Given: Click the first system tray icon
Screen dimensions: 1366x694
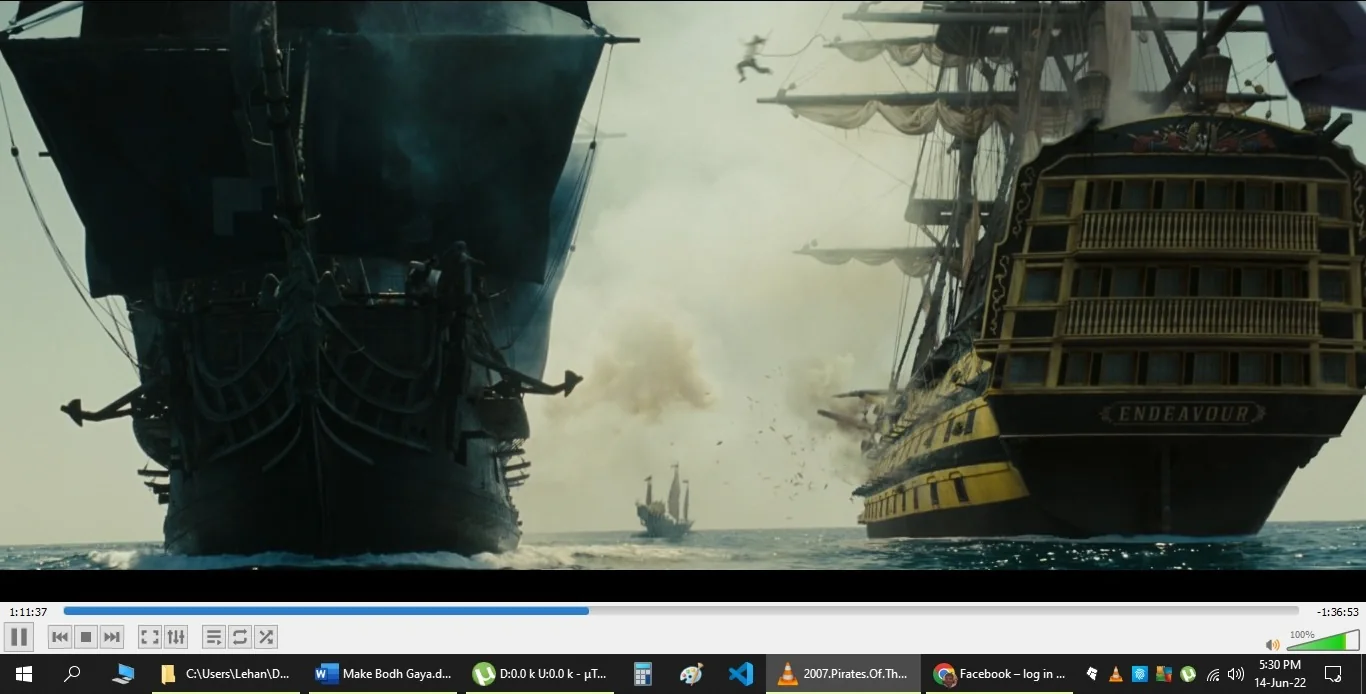Looking at the screenshot, I should point(1092,674).
